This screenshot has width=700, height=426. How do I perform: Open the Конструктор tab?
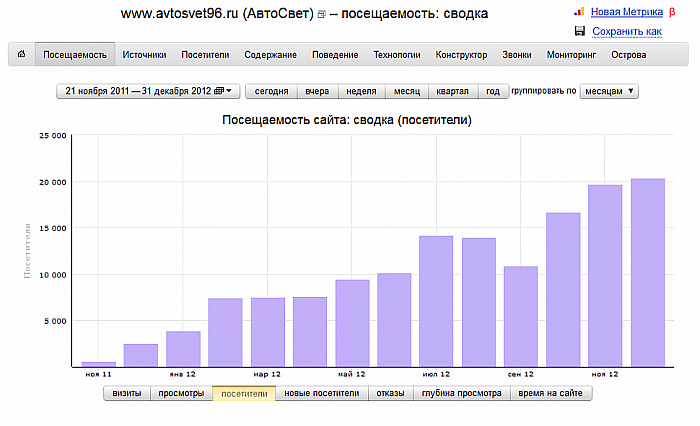[461, 54]
